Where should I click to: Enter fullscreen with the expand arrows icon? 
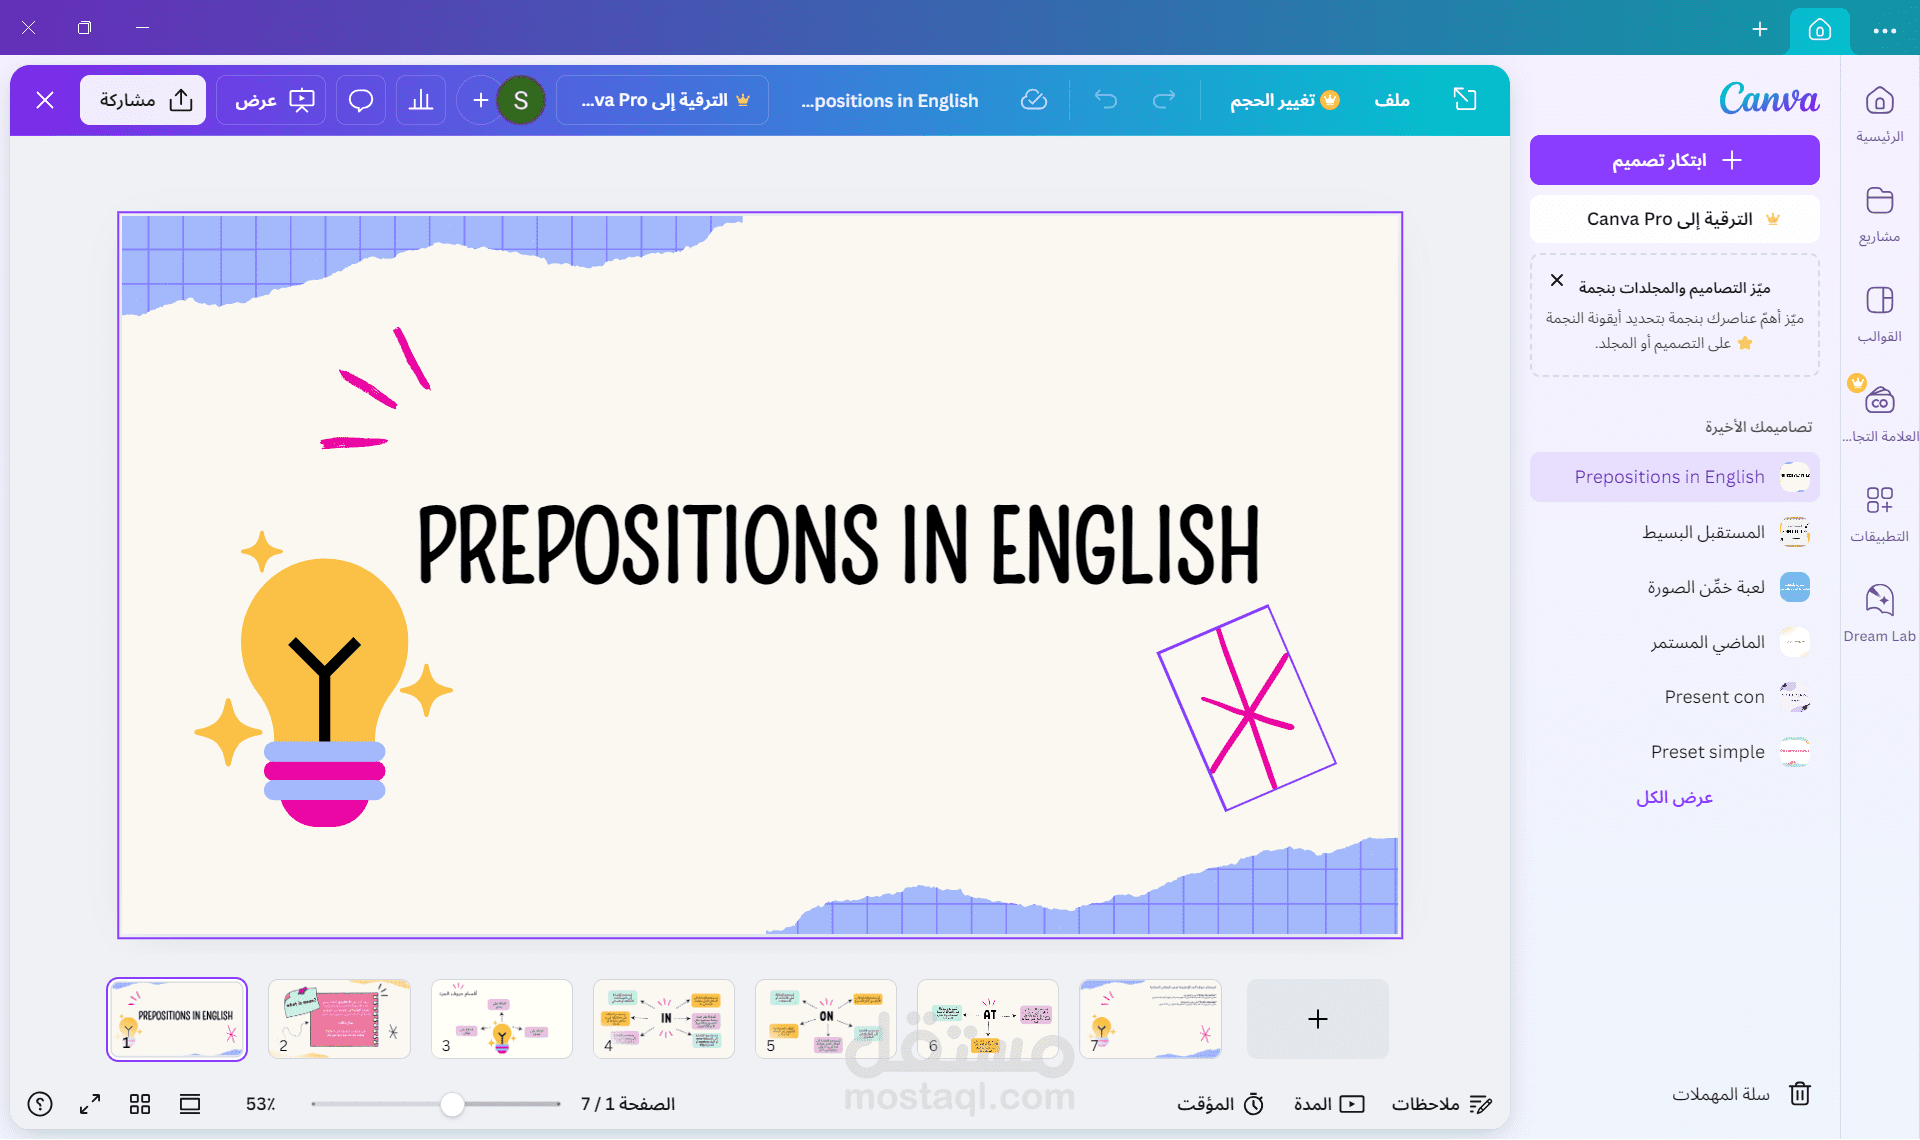[90, 1104]
